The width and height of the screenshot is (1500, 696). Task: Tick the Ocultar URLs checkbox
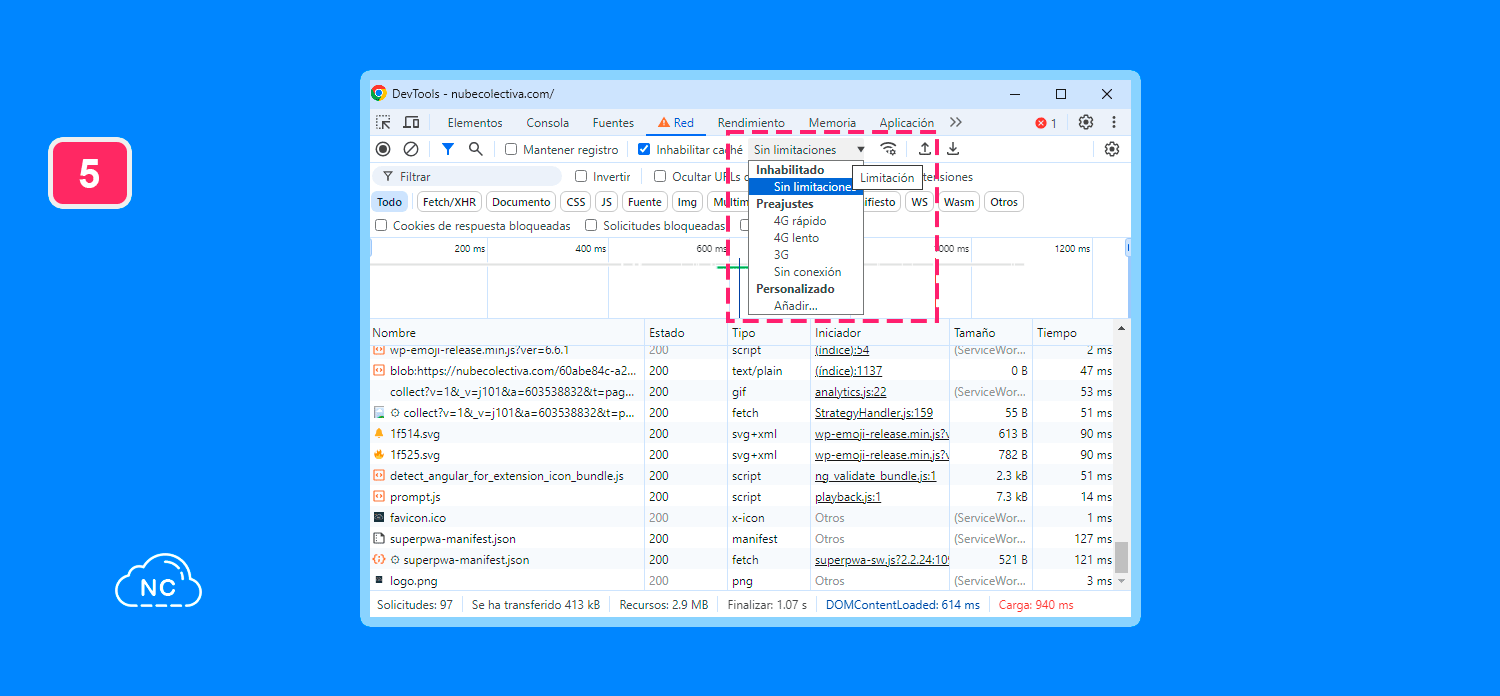(x=660, y=177)
